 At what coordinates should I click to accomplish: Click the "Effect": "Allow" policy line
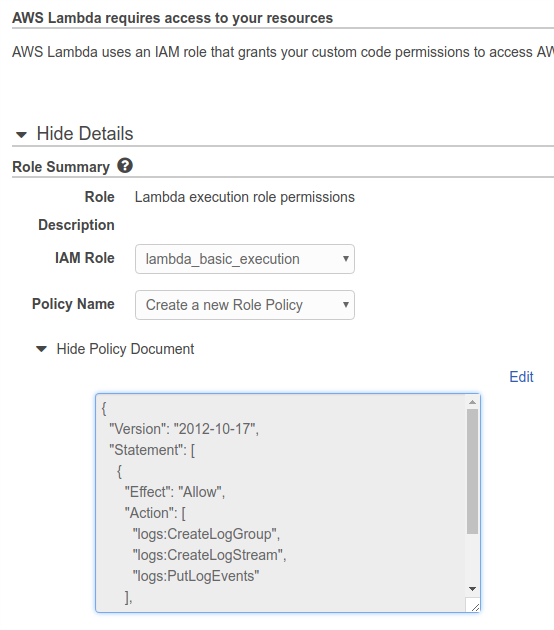click(x=175, y=492)
